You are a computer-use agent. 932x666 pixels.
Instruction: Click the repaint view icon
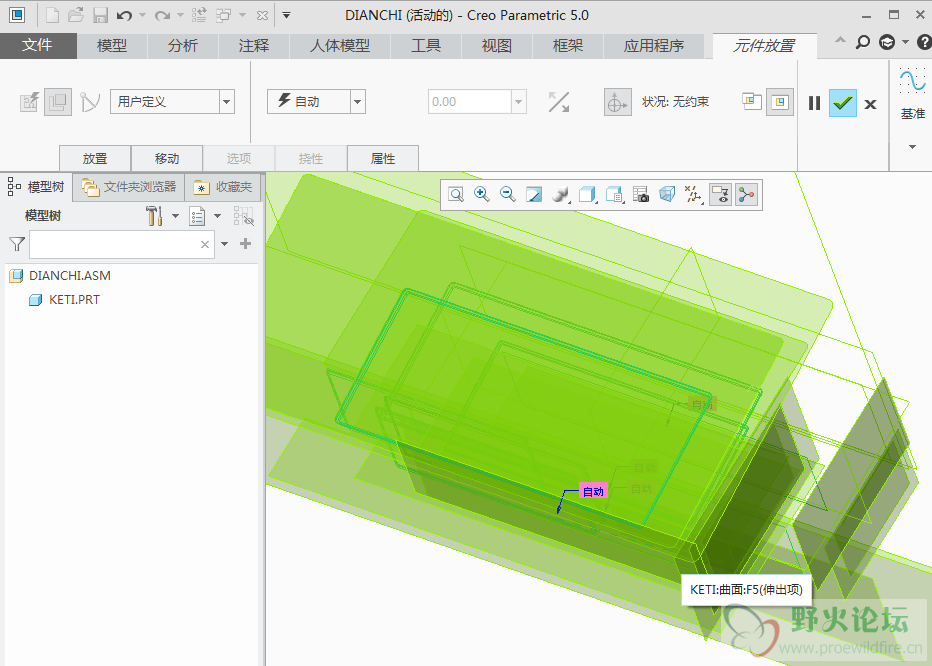[534, 194]
